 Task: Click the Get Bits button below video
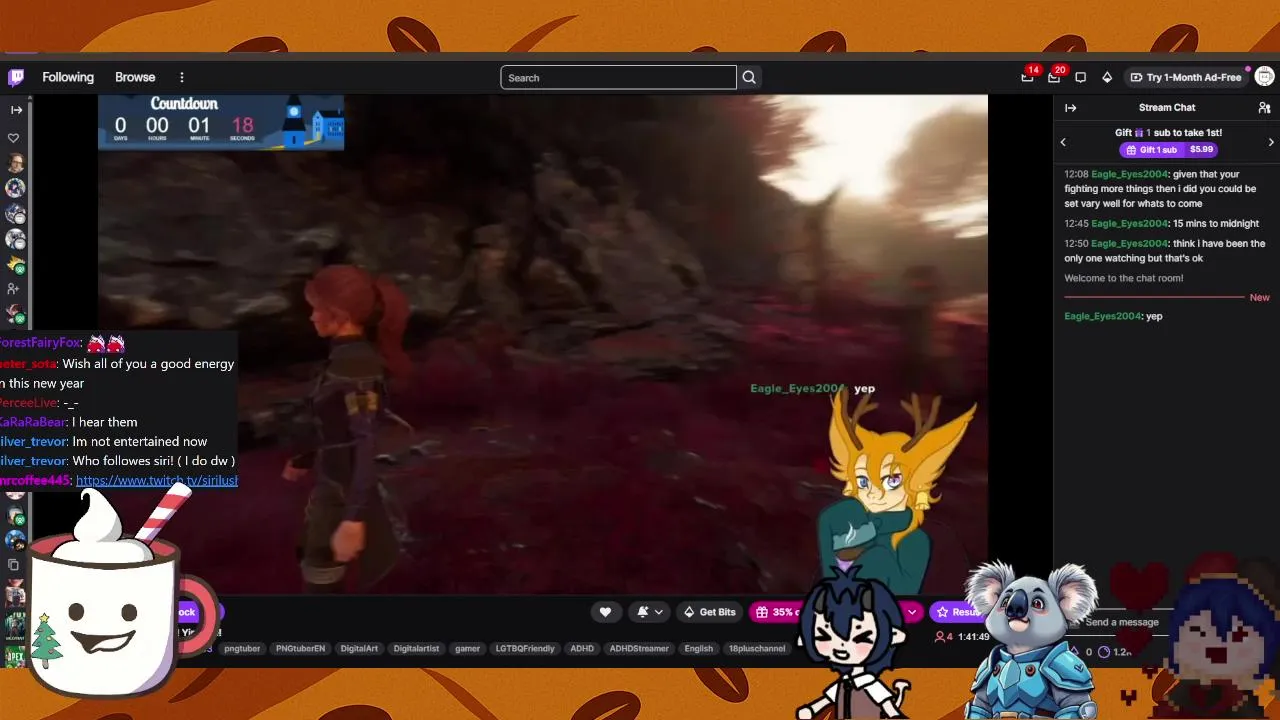(x=710, y=612)
